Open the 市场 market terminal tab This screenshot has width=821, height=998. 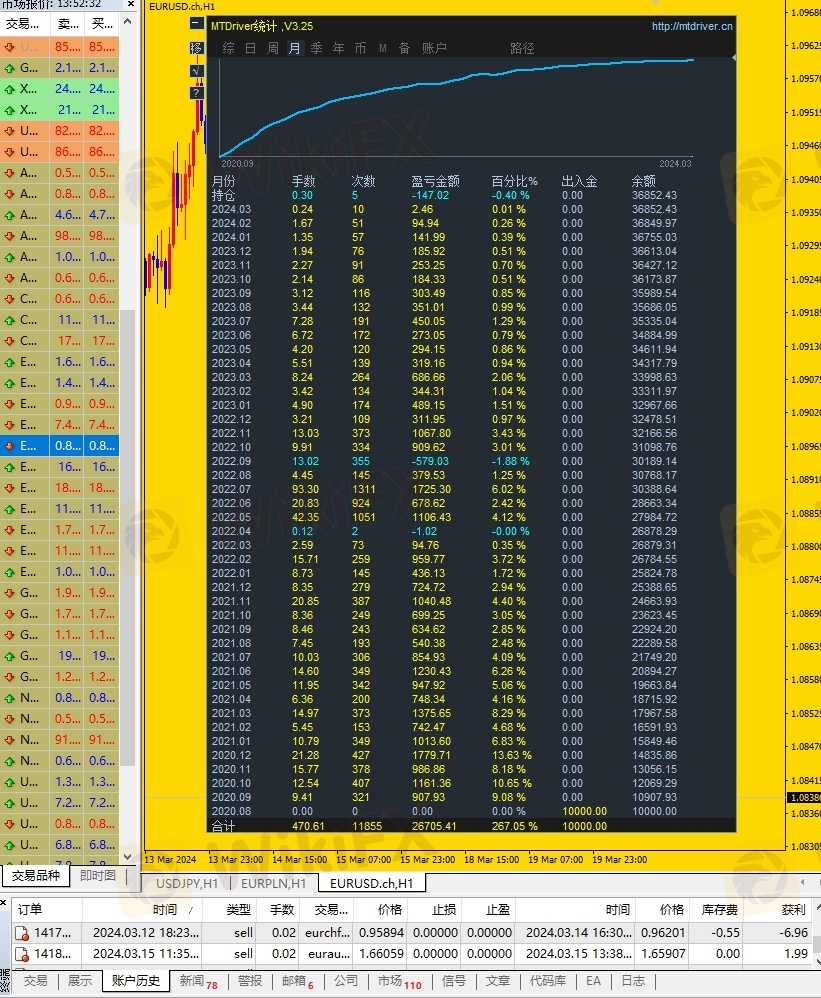(400, 981)
